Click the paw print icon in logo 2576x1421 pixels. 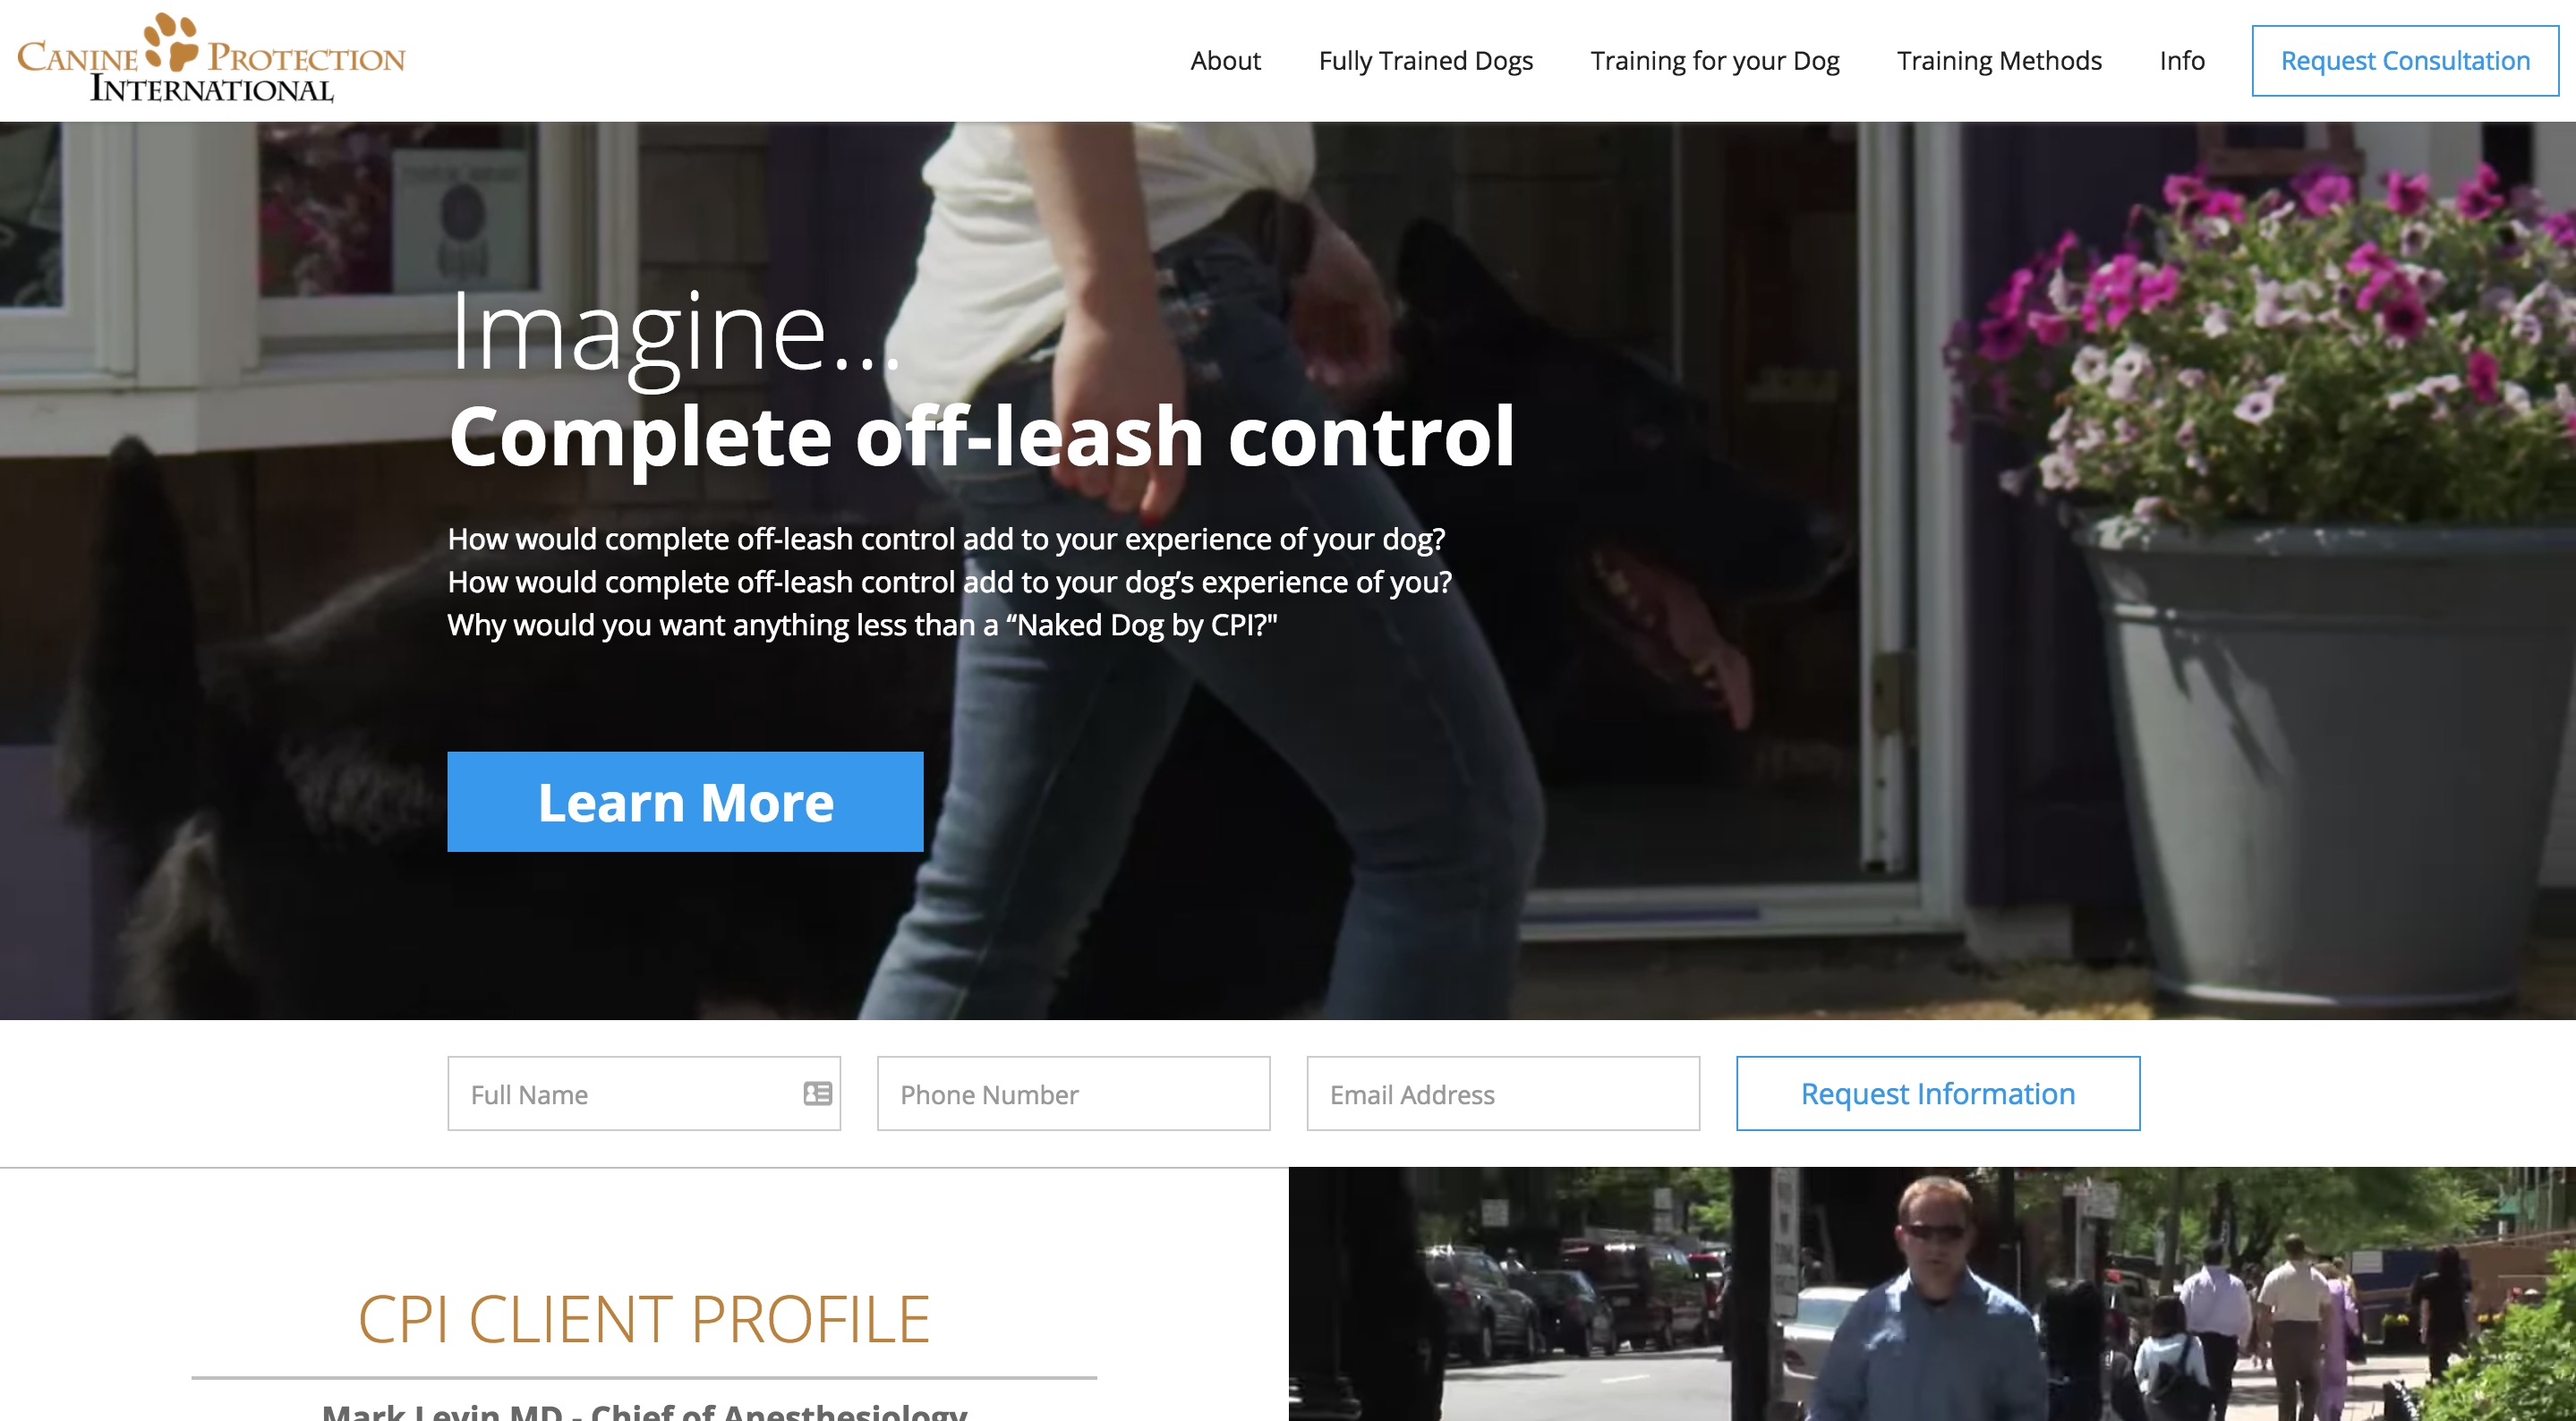[172, 41]
